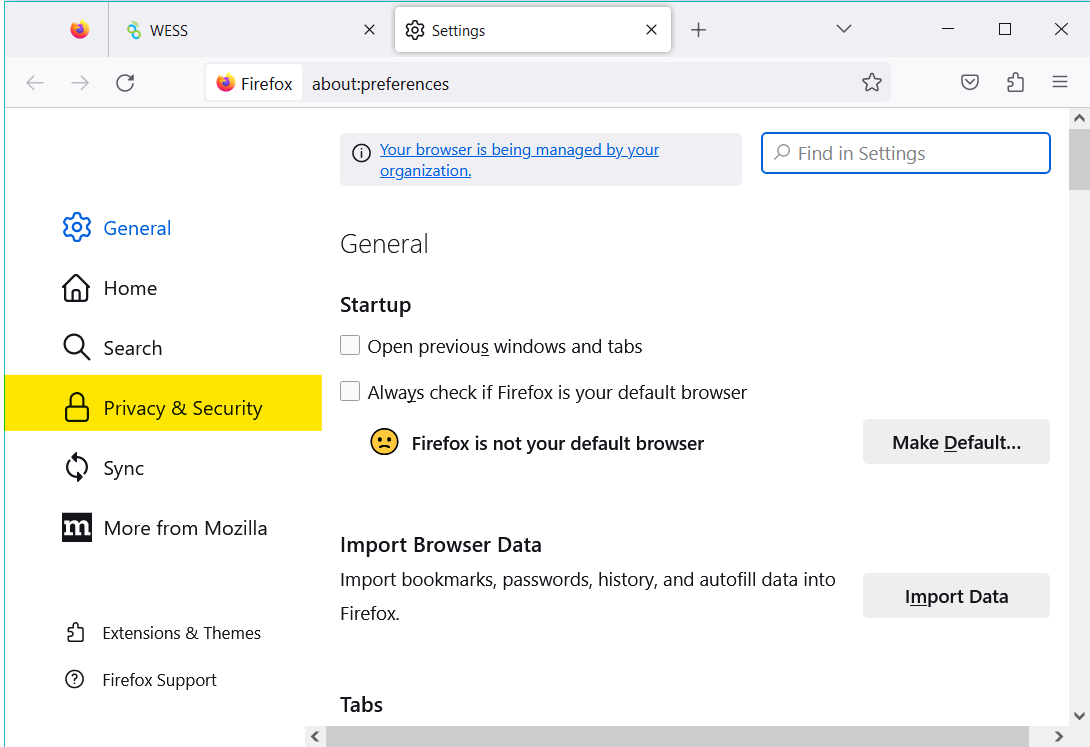Click the Search magnifier icon in sidebar
The image size is (1090, 747).
point(76,347)
